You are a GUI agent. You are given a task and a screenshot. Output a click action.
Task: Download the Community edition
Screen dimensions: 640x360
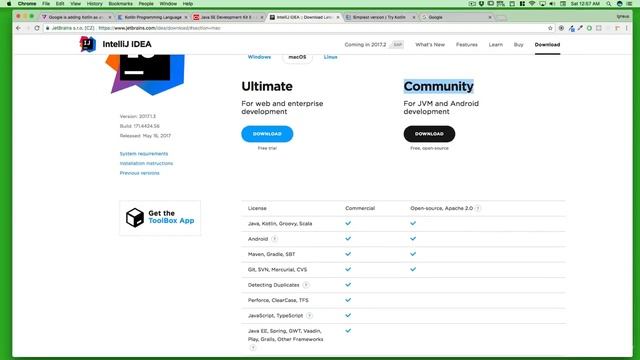click(x=429, y=134)
